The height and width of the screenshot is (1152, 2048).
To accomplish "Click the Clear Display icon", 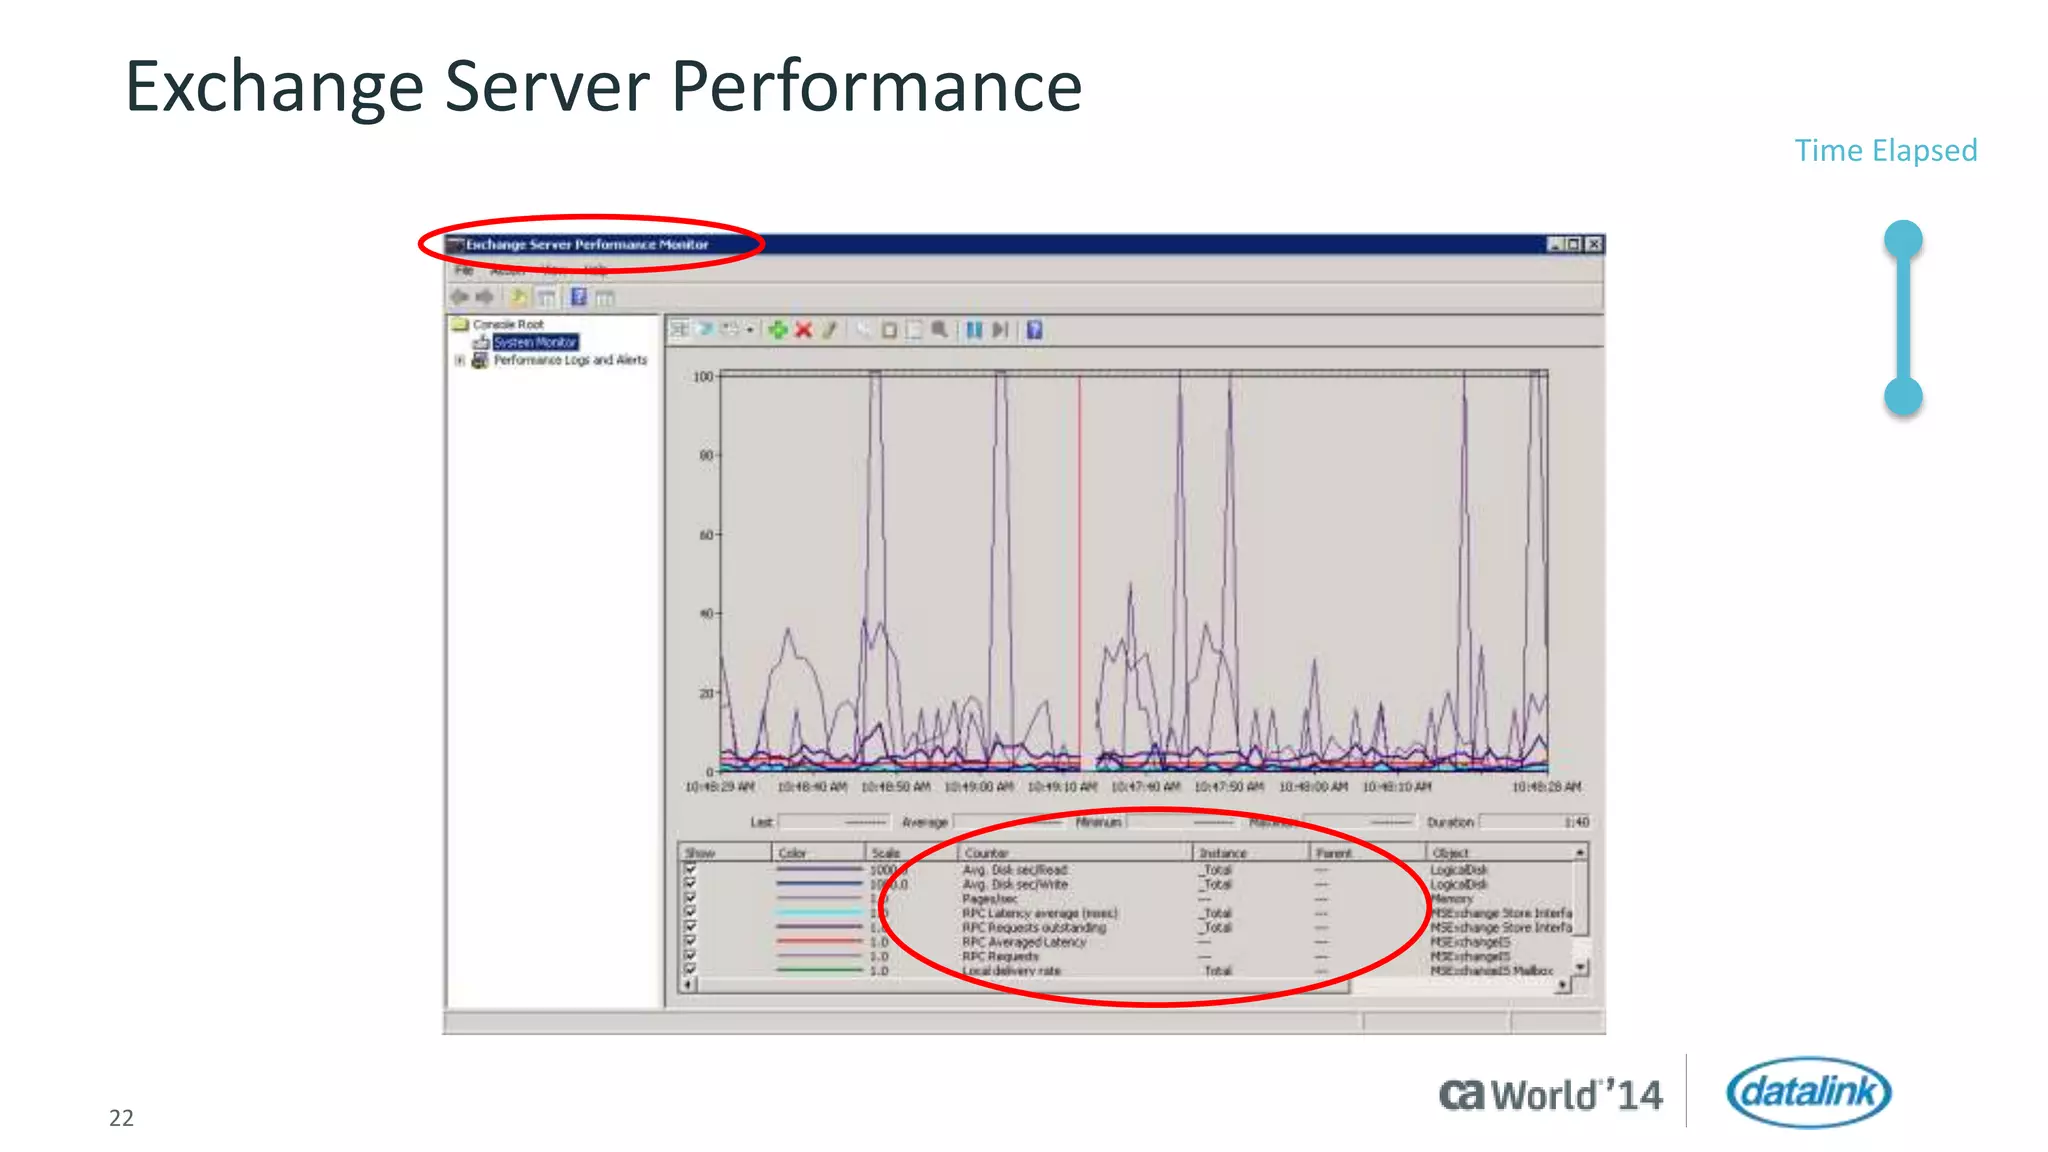I will point(705,329).
